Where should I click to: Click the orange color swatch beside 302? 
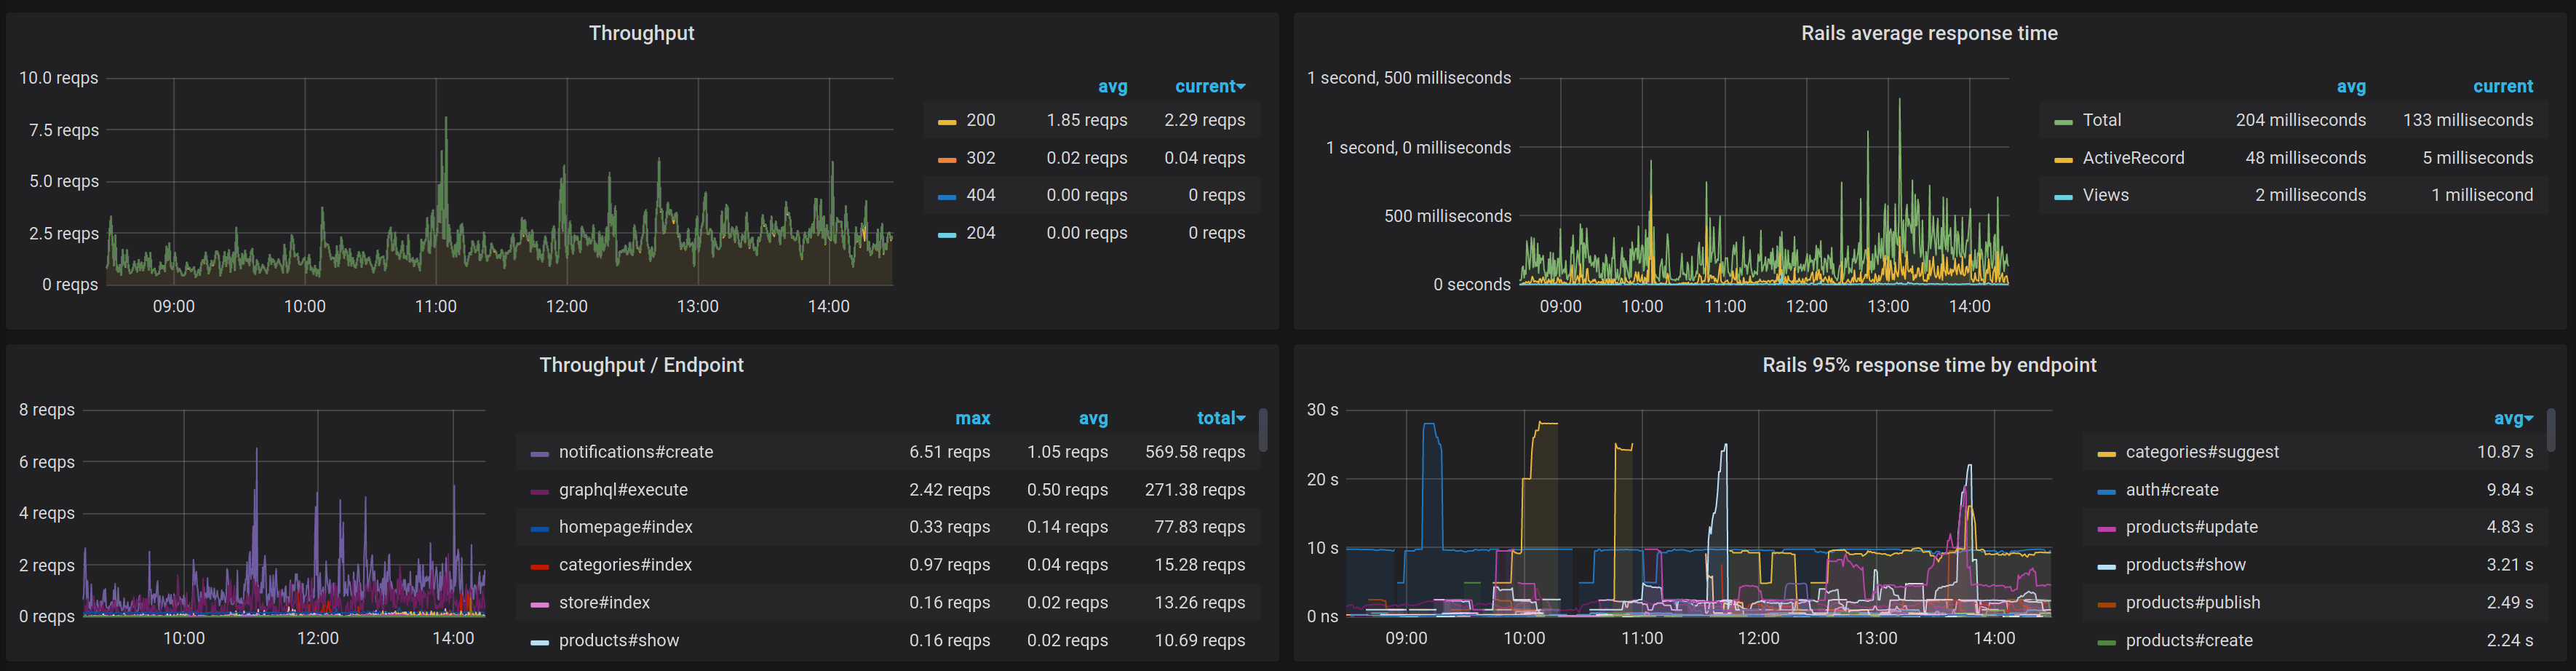pyautogui.click(x=946, y=160)
